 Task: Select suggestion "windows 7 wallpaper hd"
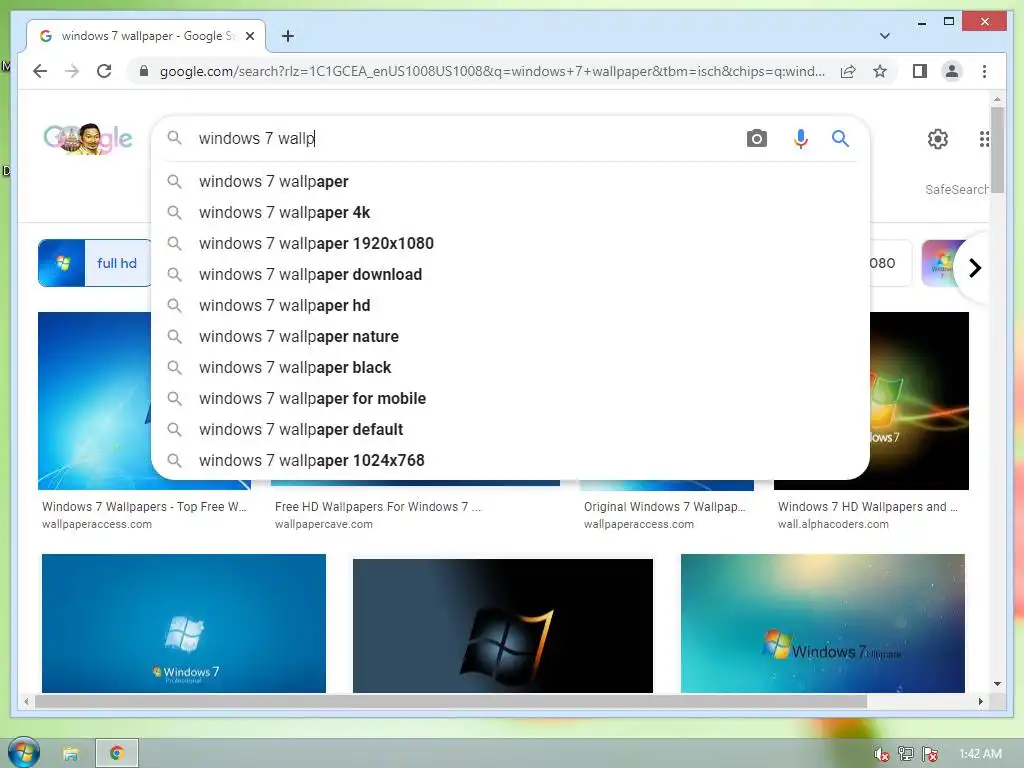coord(510,306)
